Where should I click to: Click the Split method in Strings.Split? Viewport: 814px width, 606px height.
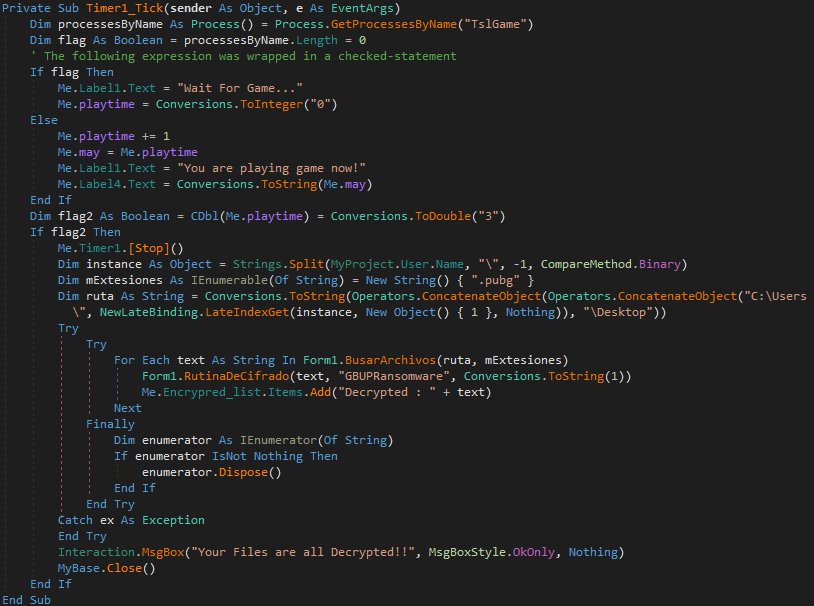pyautogui.click(x=306, y=264)
